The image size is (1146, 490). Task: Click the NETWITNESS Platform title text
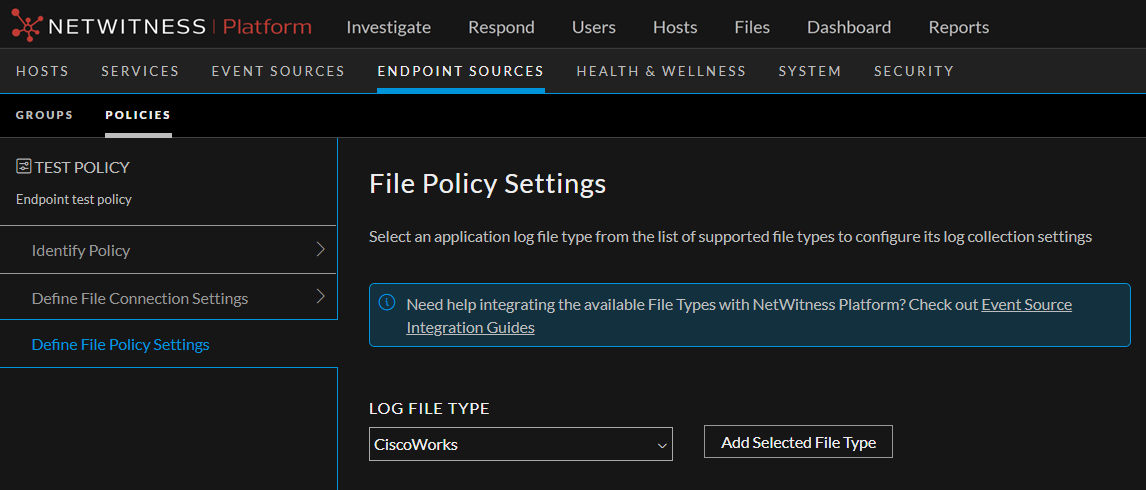[179, 27]
